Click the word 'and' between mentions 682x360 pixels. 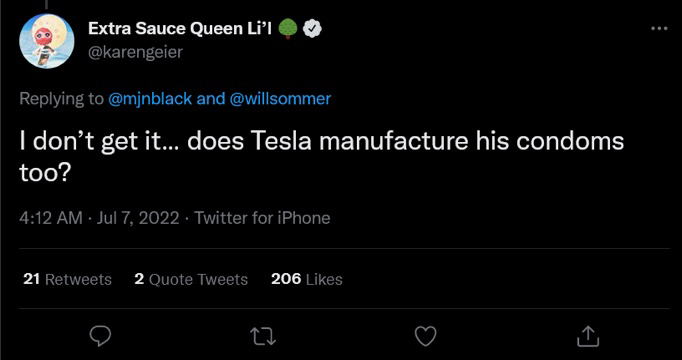(210, 99)
